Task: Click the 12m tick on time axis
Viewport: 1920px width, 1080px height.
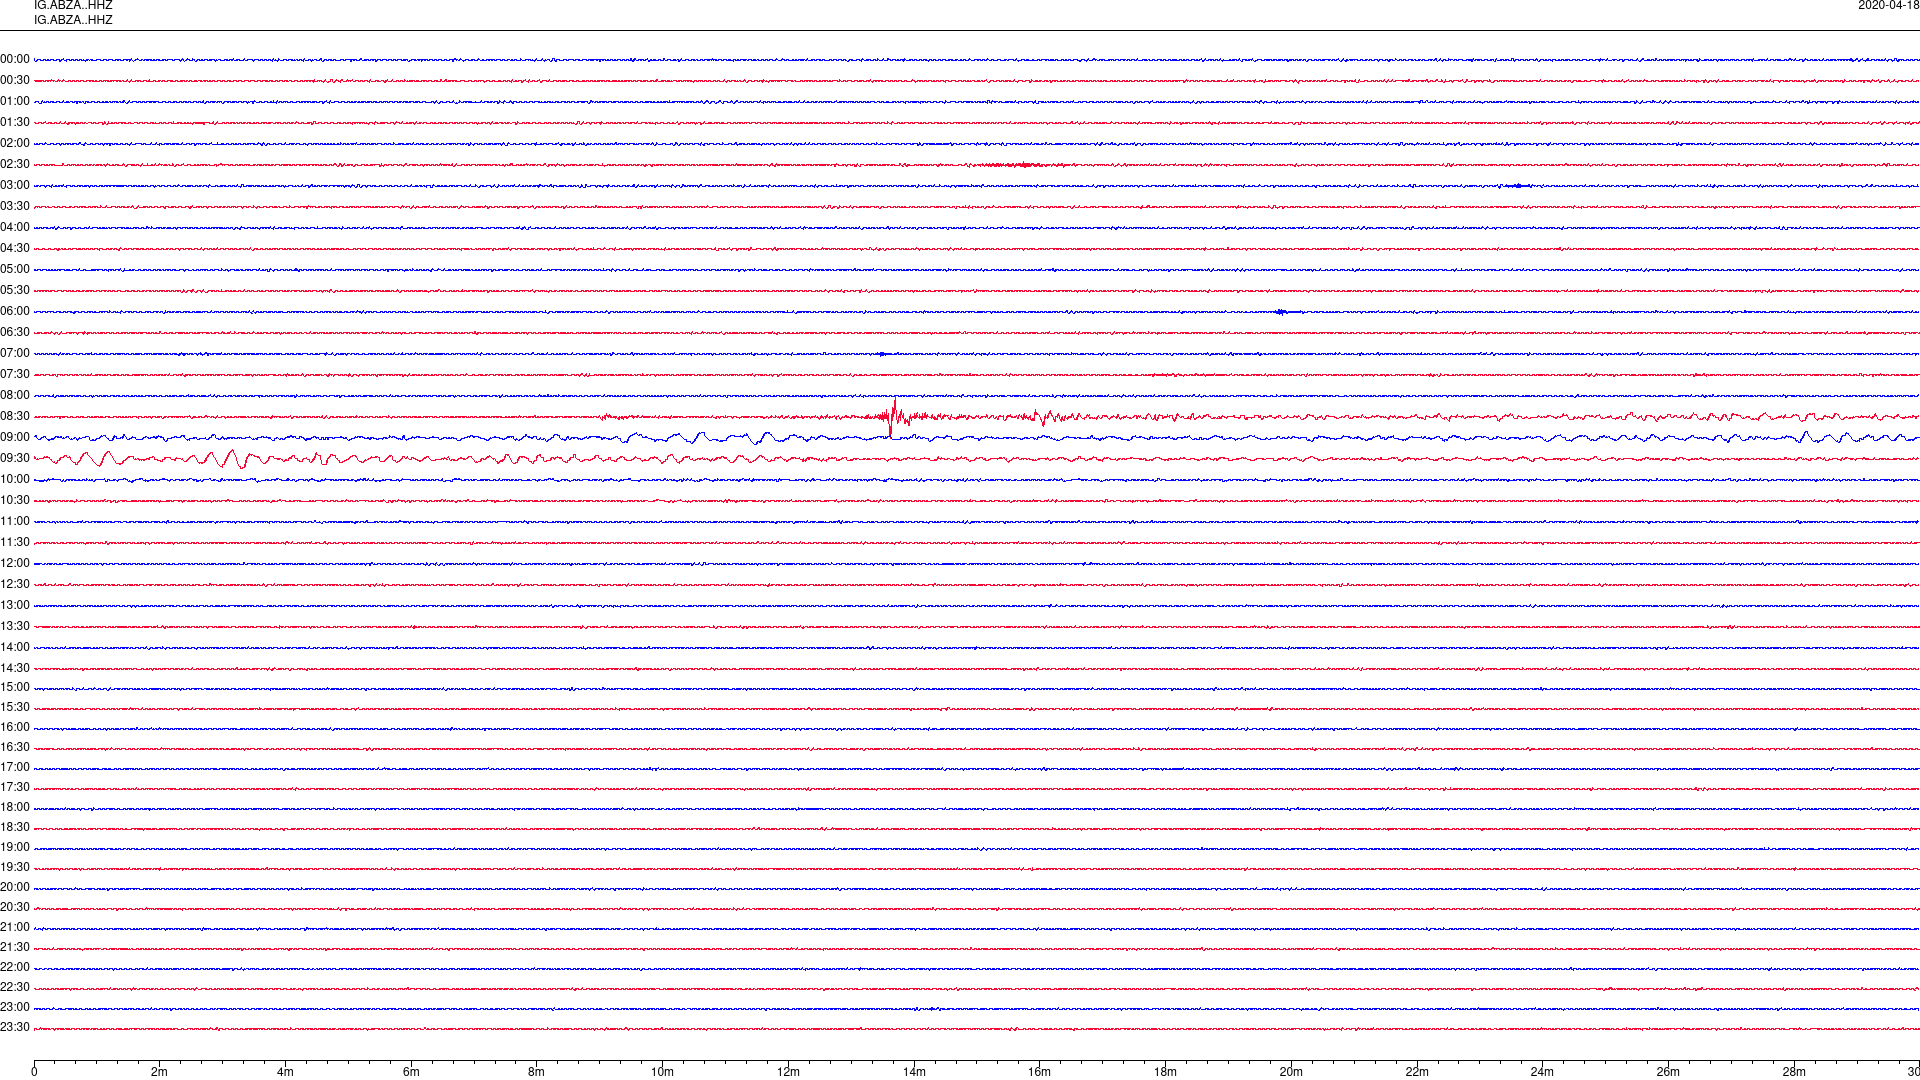Action: [788, 1072]
